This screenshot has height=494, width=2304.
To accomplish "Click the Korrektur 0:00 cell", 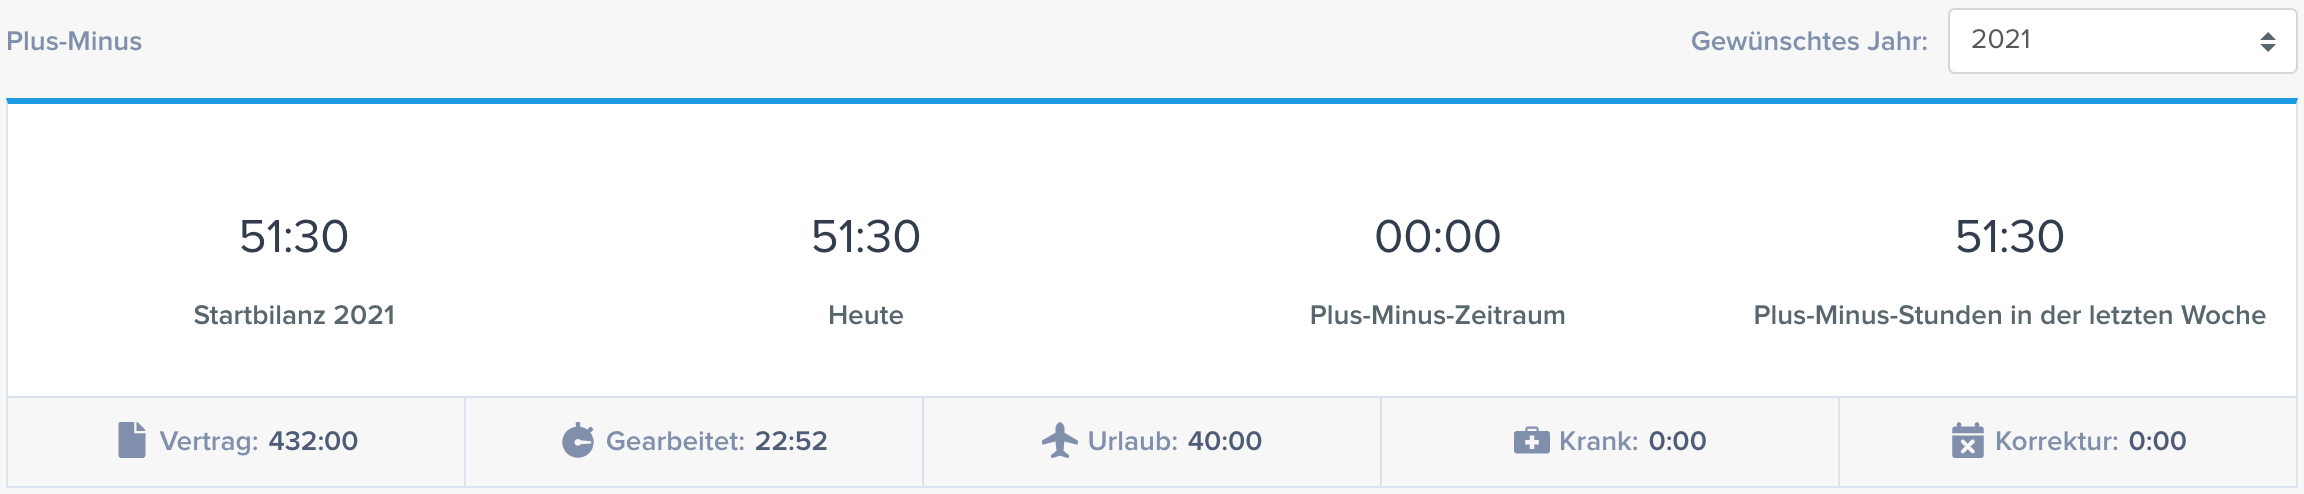I will point(2068,442).
